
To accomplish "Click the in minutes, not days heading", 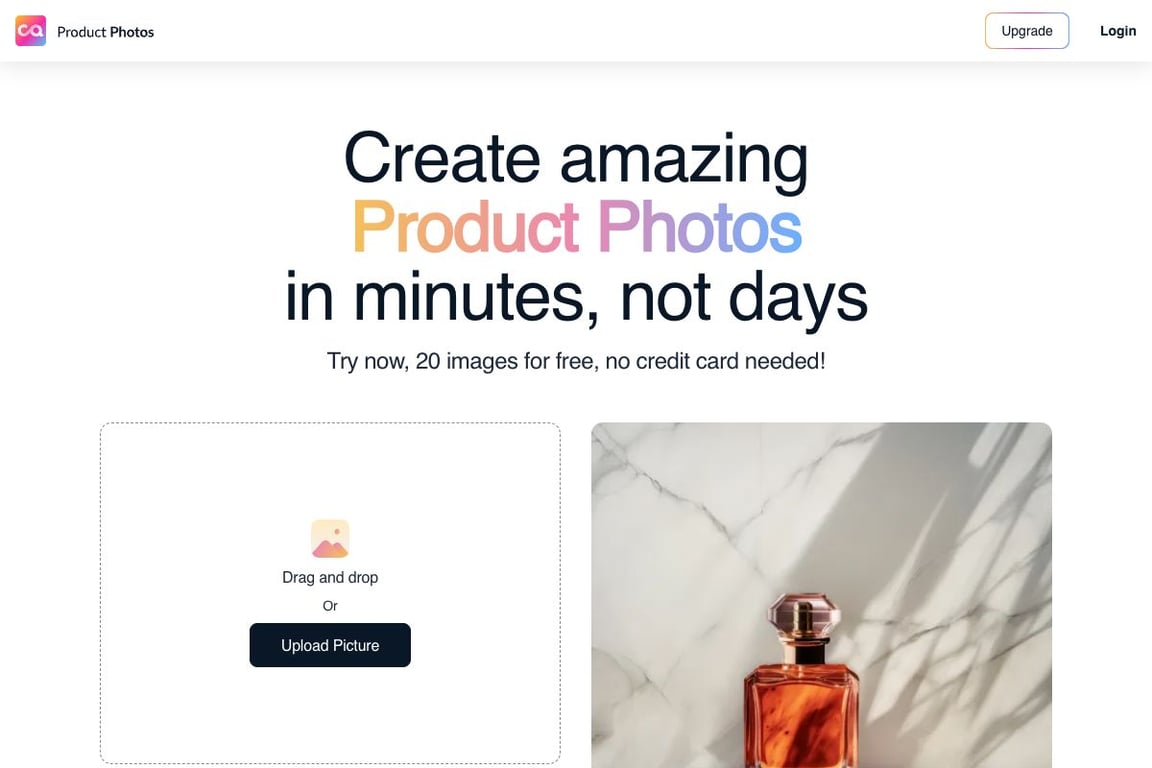I will coord(577,296).
